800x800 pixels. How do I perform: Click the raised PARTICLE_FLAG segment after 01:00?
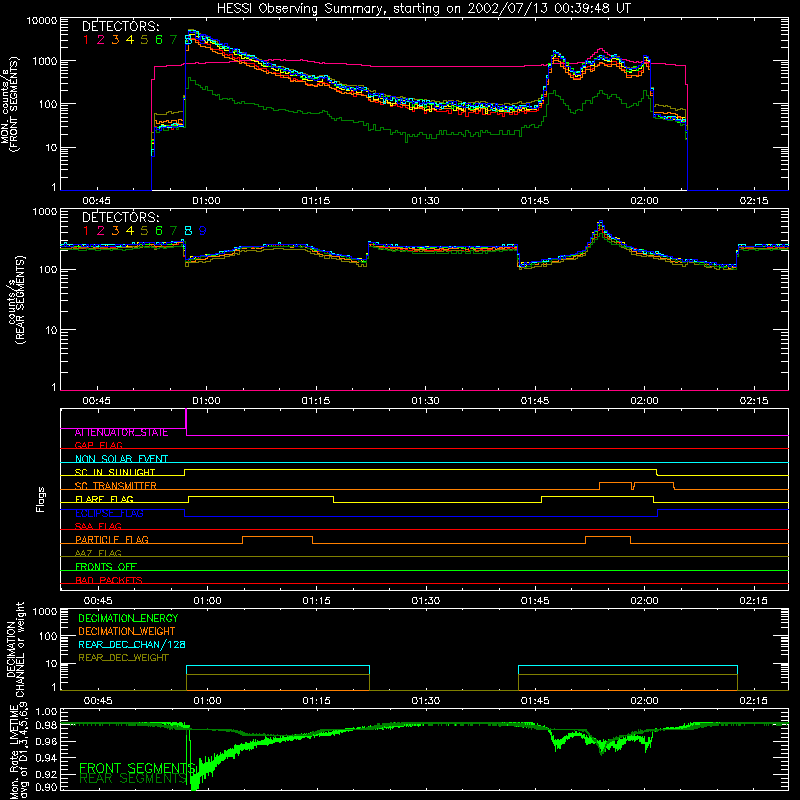point(278,537)
